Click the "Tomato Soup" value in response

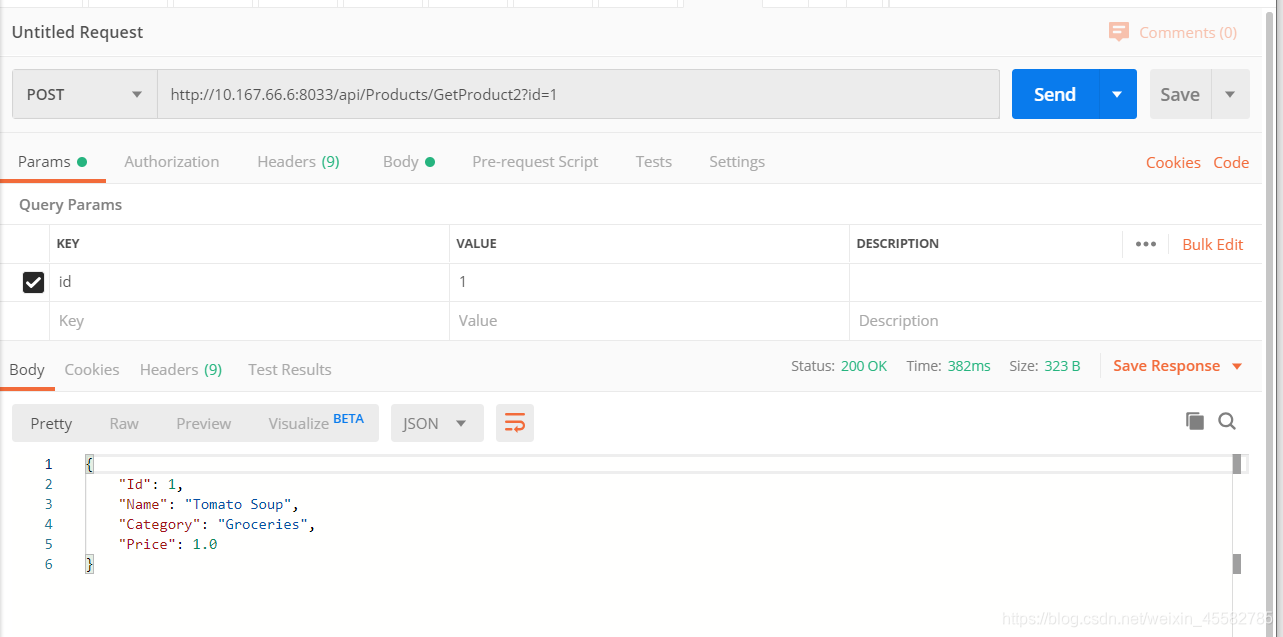[x=238, y=504]
